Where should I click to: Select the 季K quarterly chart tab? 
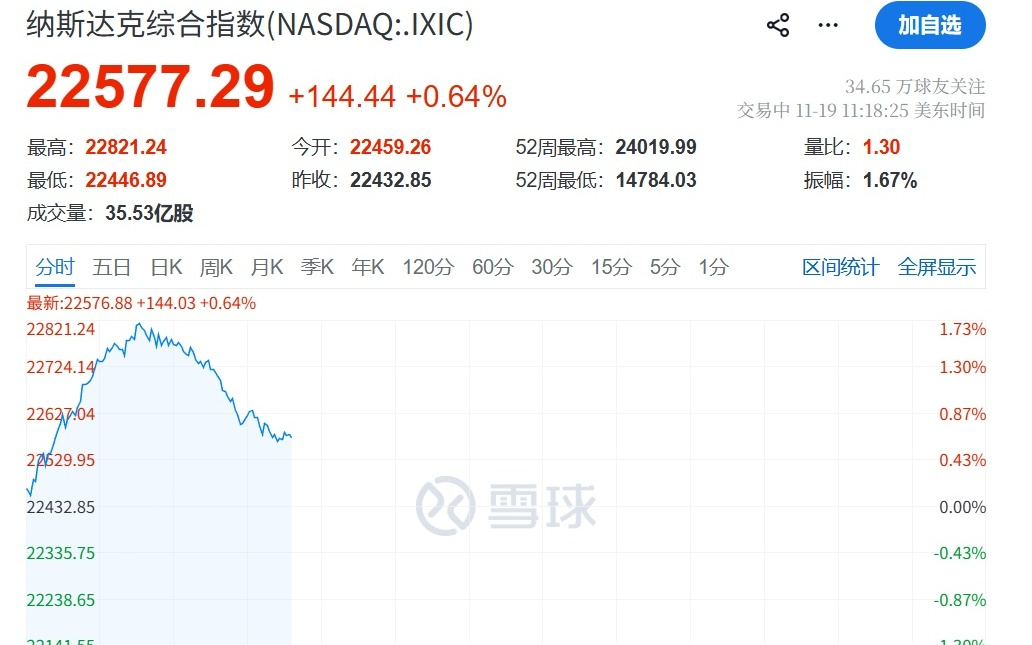click(317, 267)
